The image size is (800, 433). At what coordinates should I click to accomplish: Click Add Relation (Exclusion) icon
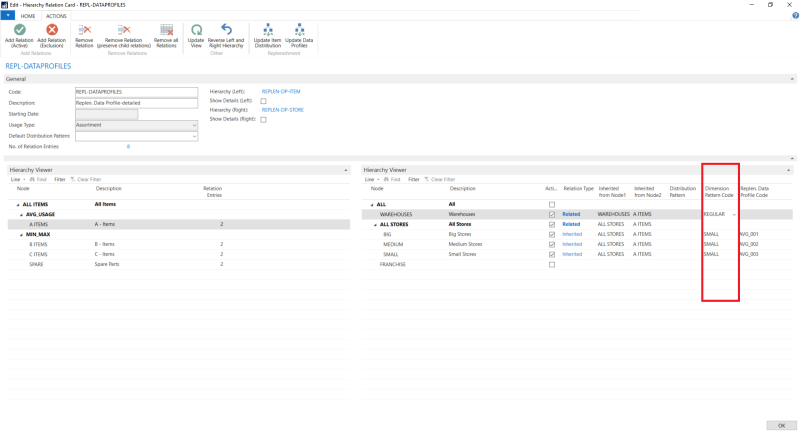(x=52, y=30)
